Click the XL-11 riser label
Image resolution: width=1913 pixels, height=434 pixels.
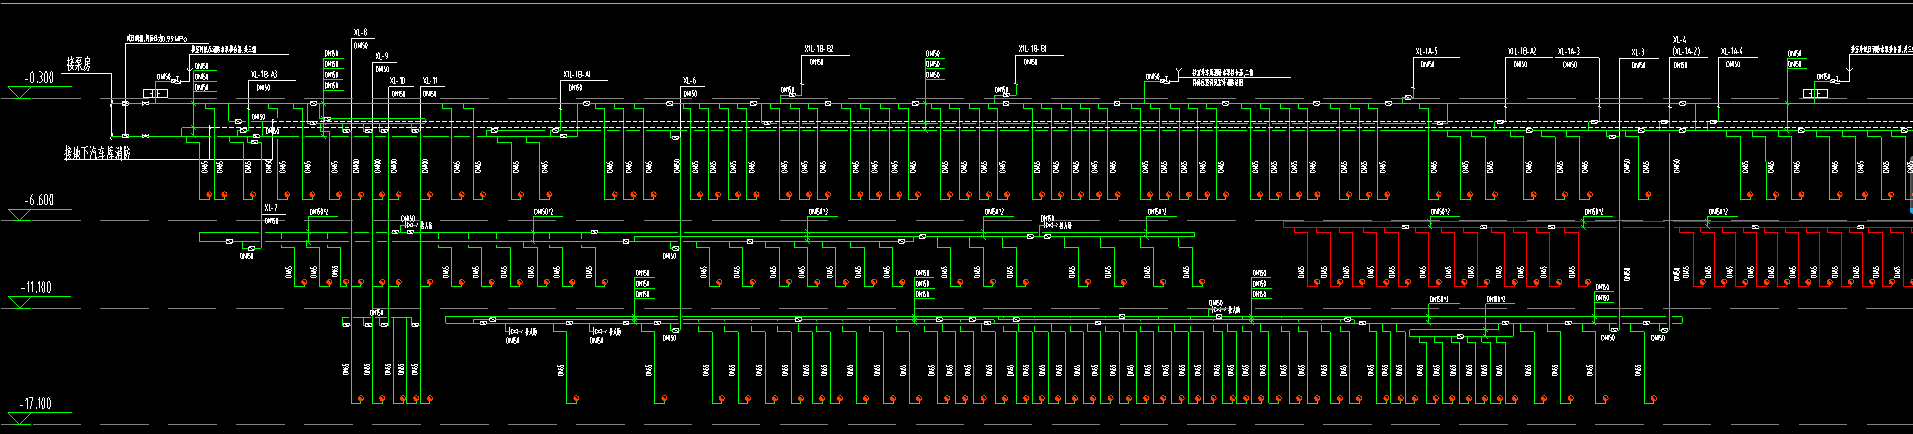point(430,81)
